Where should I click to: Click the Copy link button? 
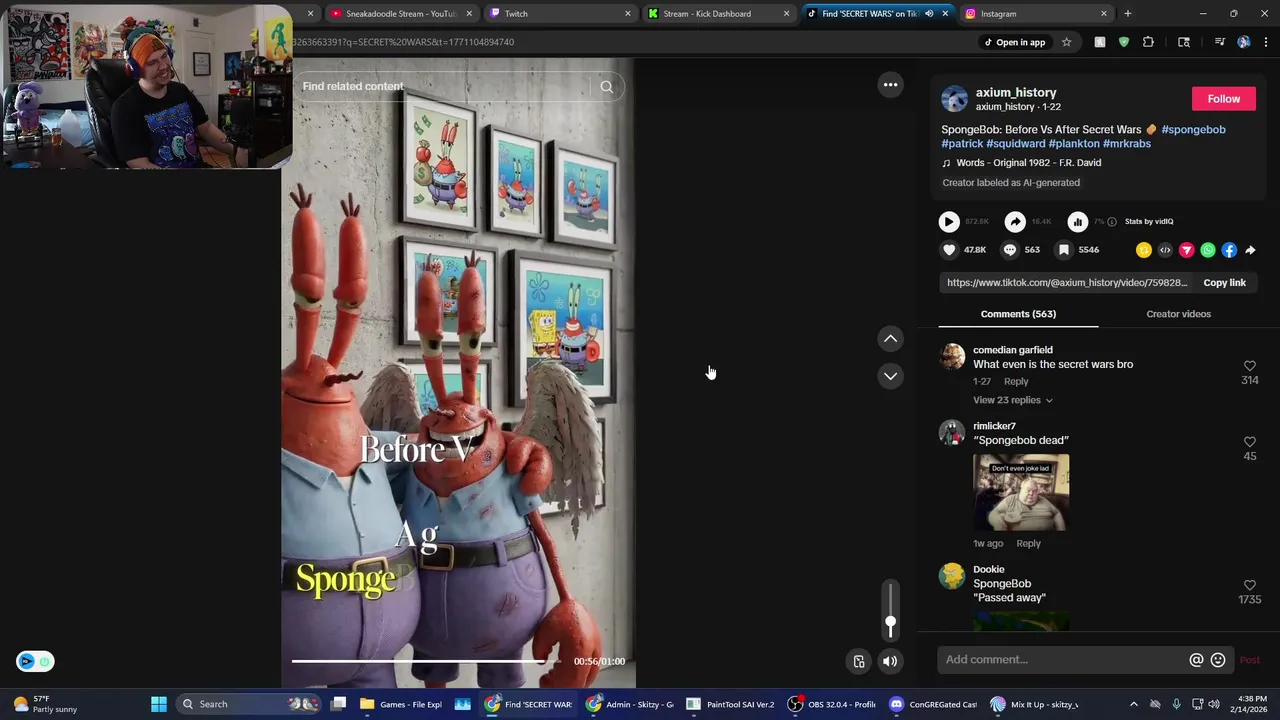1224,283
